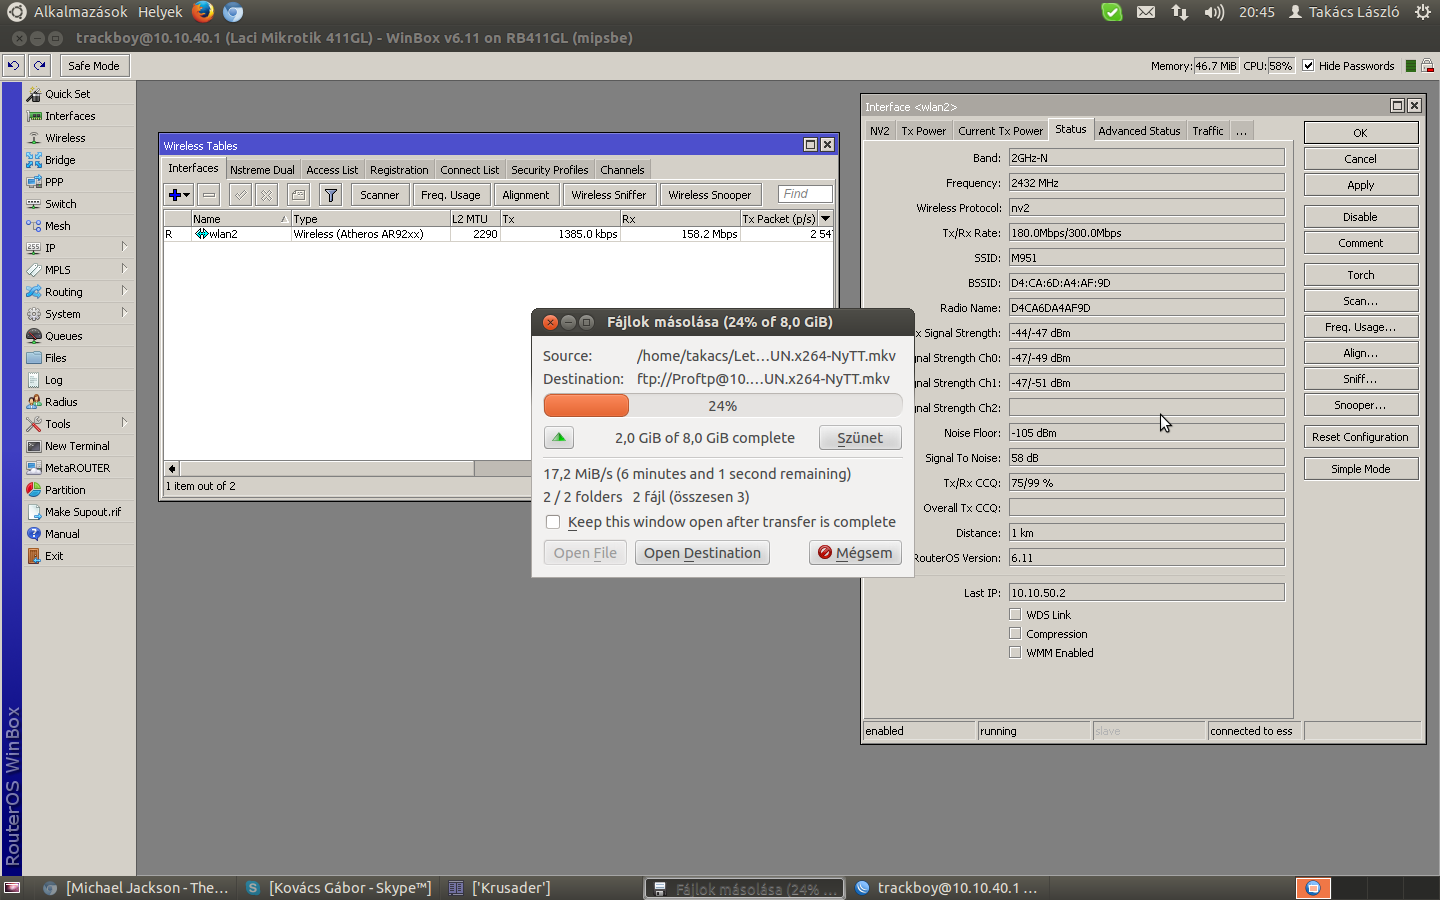Screen dimensions: 1440x900
Task: Click the filter funnel icon in Interfaces toolbar
Action: pos(330,194)
